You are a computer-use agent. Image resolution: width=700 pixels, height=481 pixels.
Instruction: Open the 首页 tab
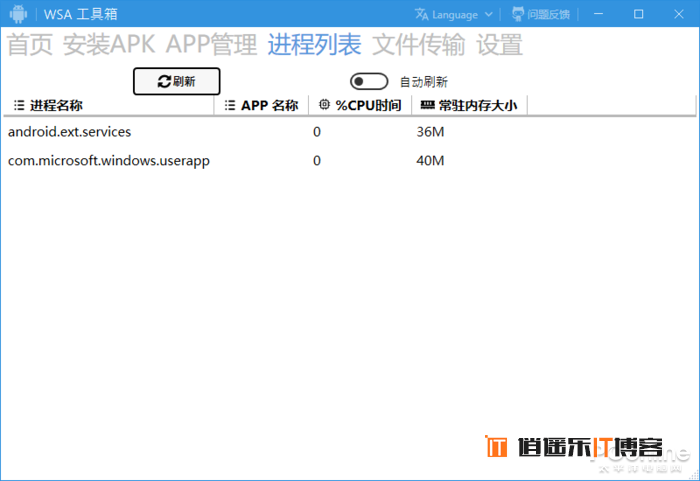(30, 45)
